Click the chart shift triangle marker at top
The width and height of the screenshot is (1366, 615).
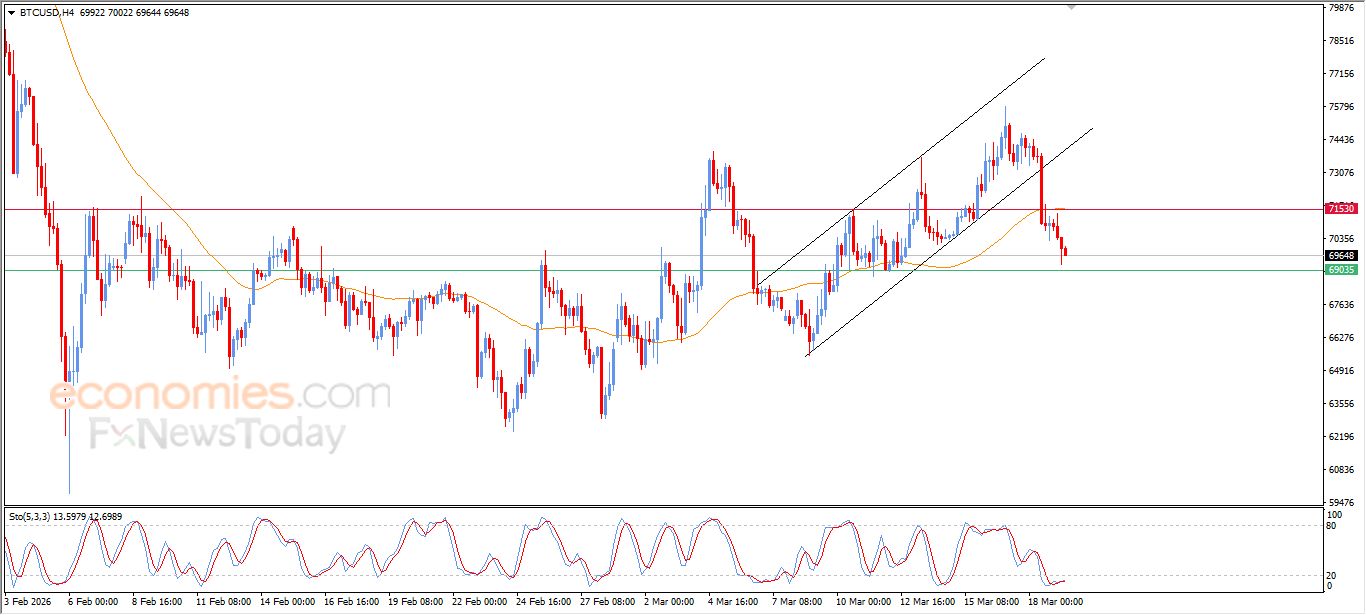1072,7
